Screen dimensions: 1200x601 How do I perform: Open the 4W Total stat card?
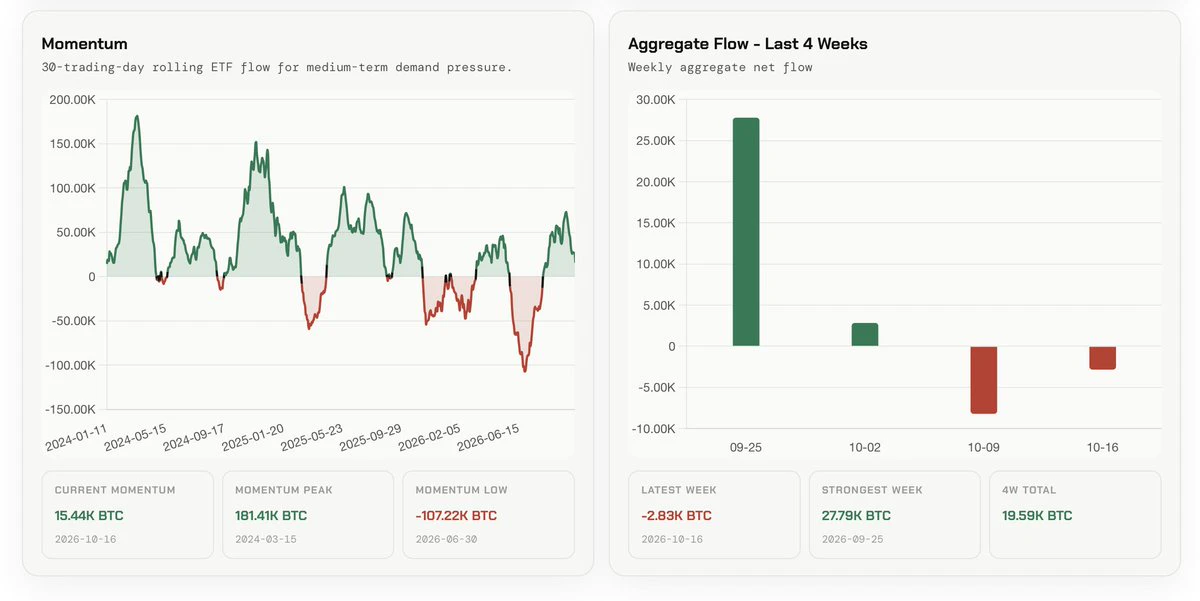[1075, 514]
